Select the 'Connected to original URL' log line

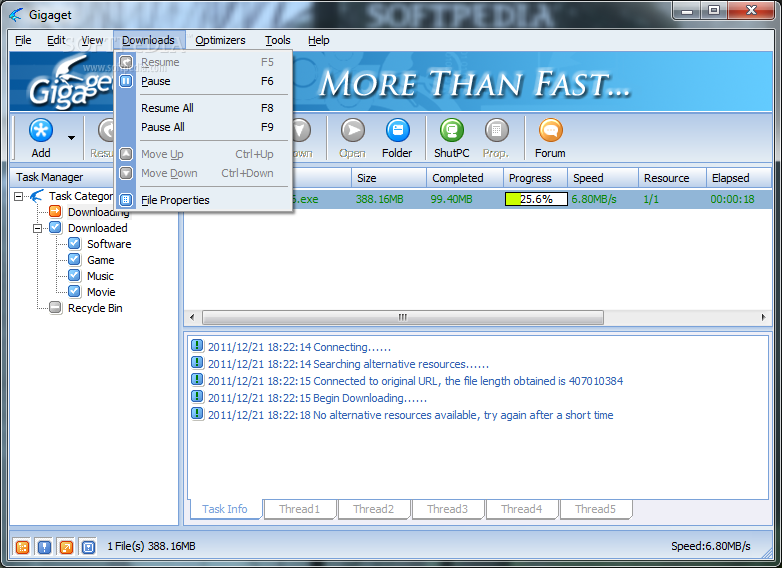[415, 381]
